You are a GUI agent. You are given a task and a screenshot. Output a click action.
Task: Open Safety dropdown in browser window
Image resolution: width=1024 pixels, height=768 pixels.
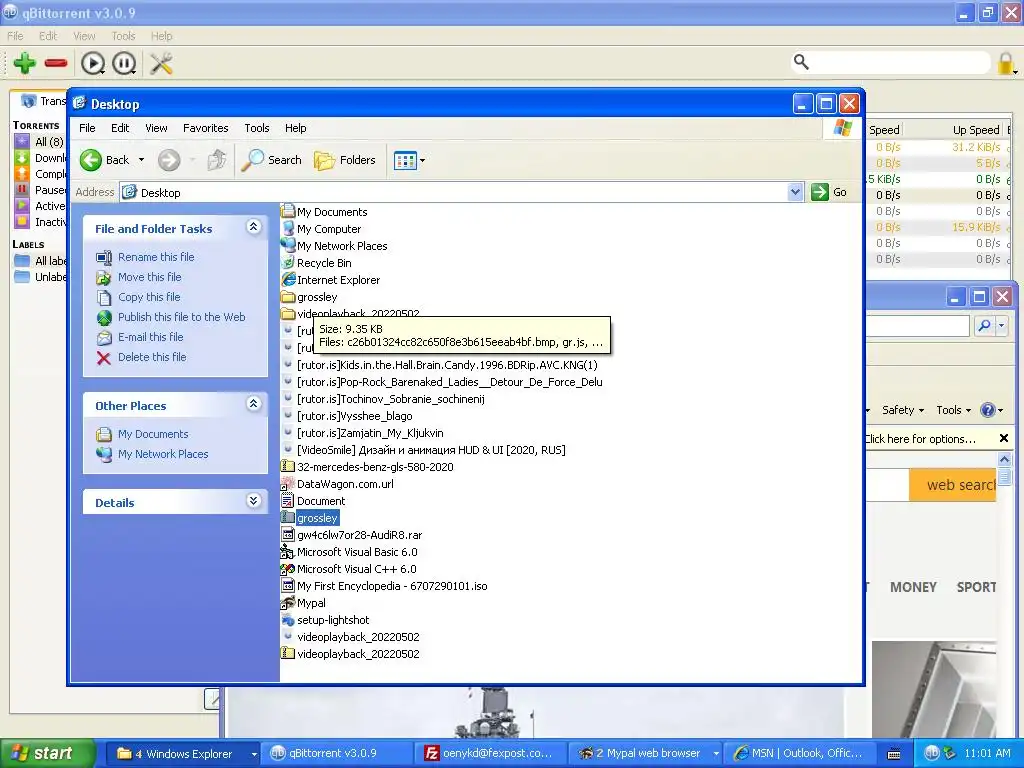tap(903, 410)
